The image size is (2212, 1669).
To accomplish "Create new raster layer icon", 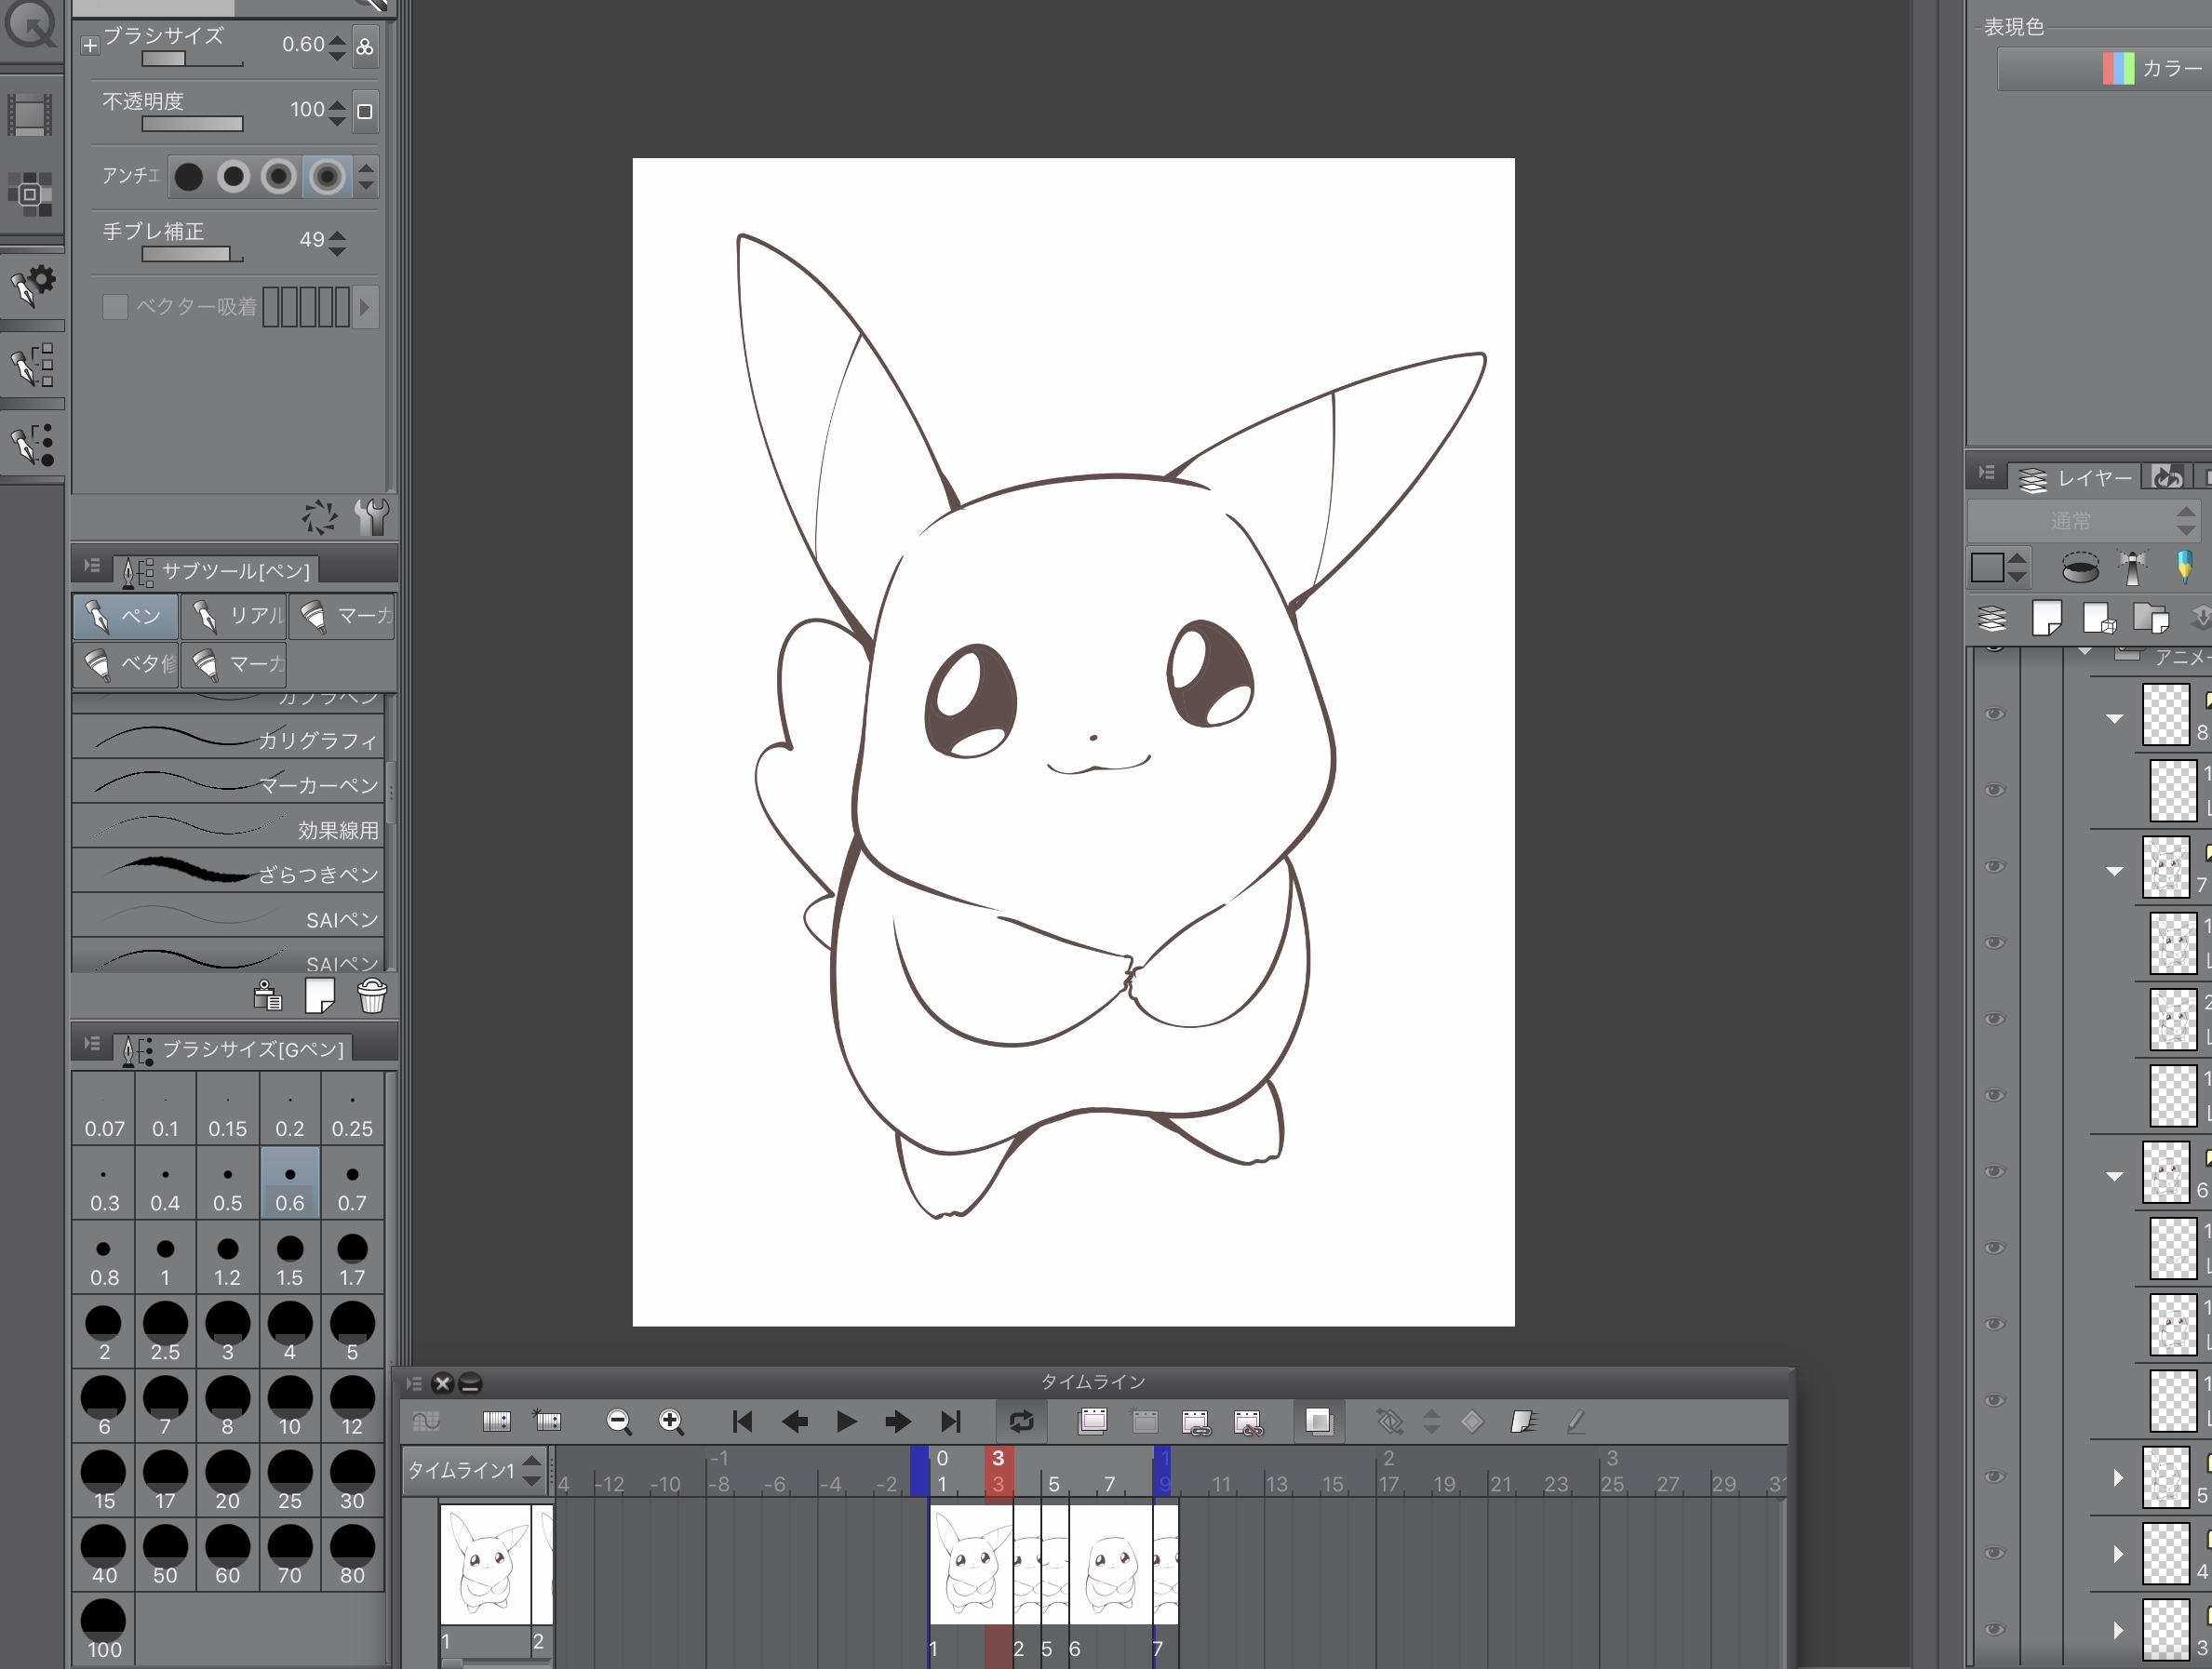I will point(2047,619).
